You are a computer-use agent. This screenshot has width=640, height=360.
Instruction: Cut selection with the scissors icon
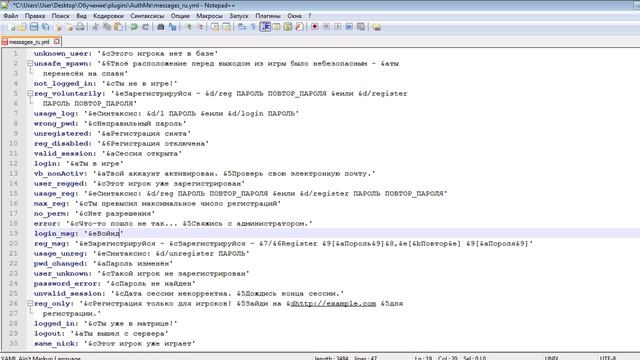pyautogui.click(x=95, y=27)
